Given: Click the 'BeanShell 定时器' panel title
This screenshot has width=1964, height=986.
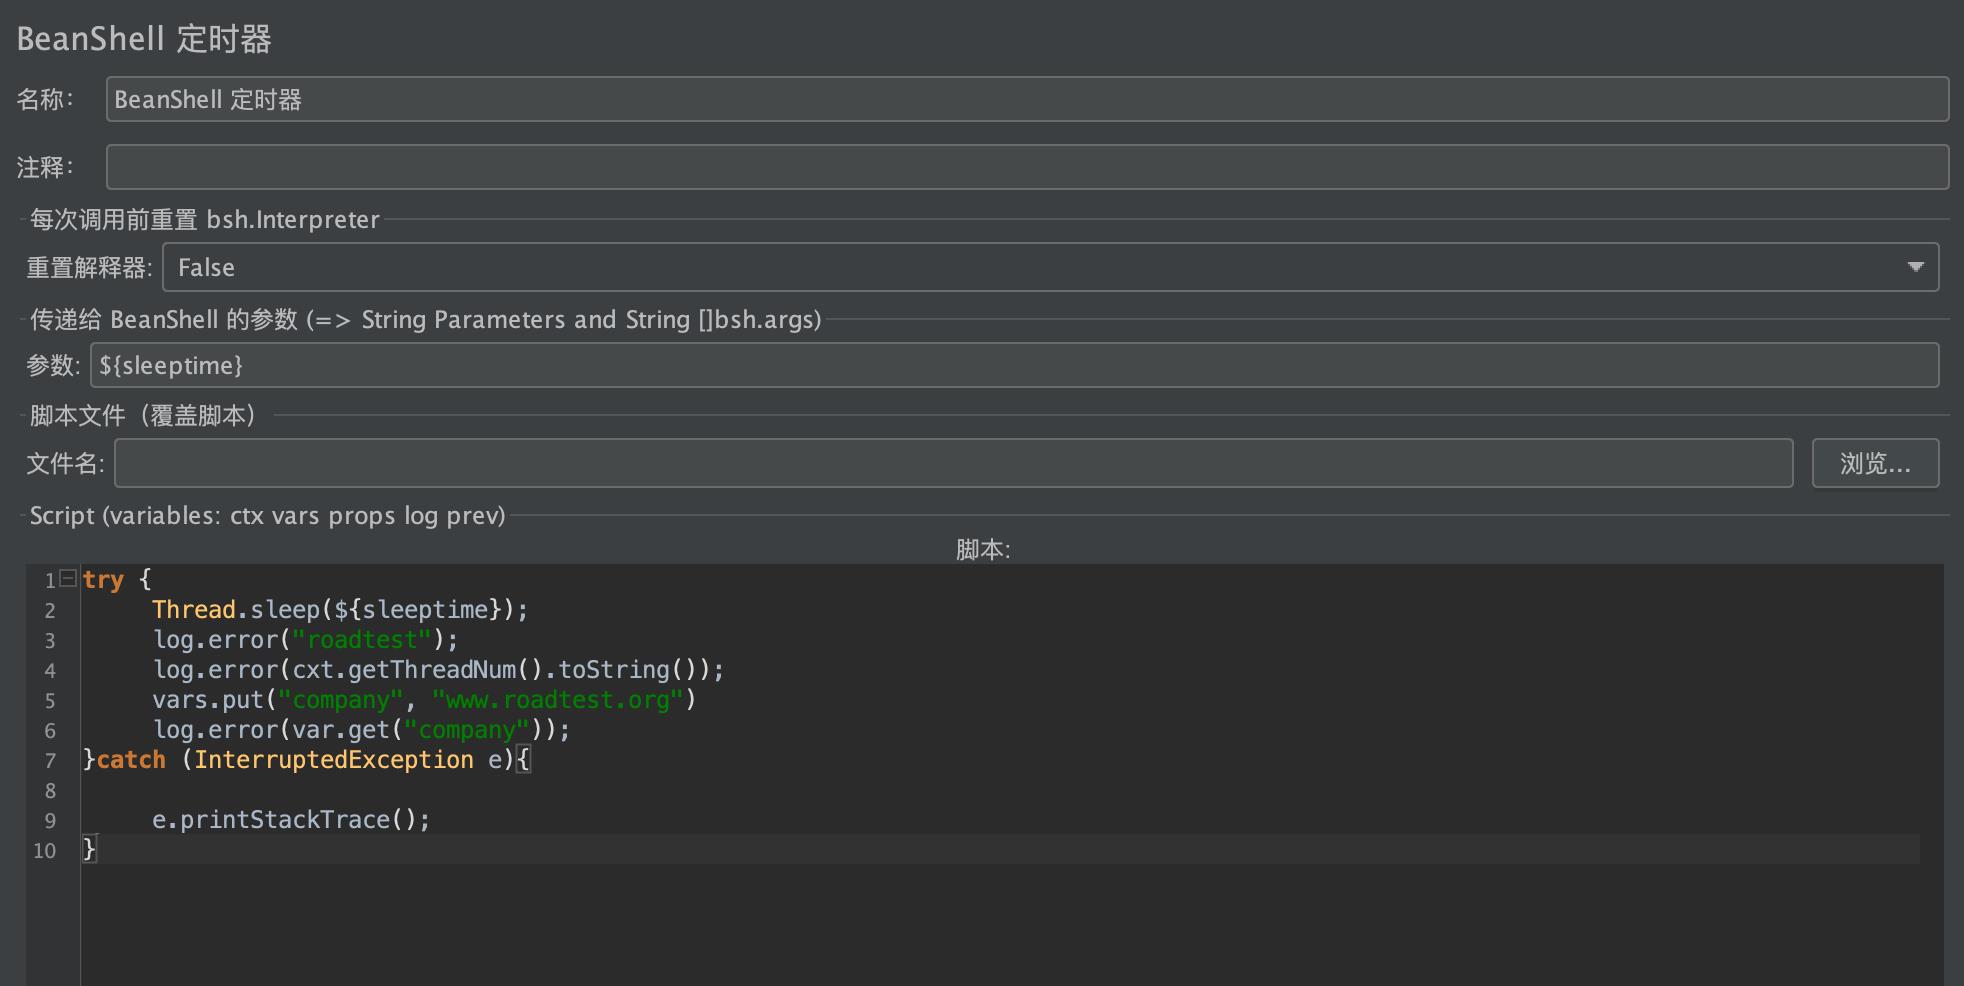Looking at the screenshot, I should 144,39.
